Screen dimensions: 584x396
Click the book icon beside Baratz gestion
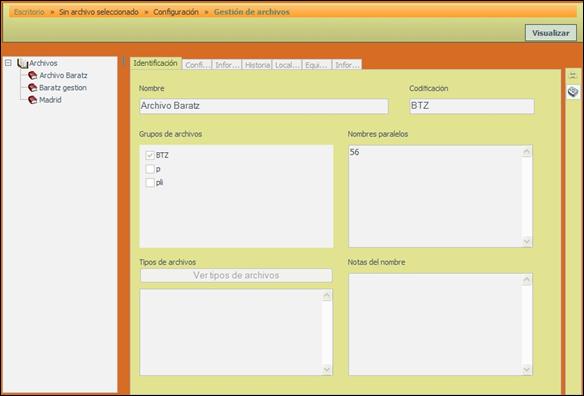(x=33, y=88)
